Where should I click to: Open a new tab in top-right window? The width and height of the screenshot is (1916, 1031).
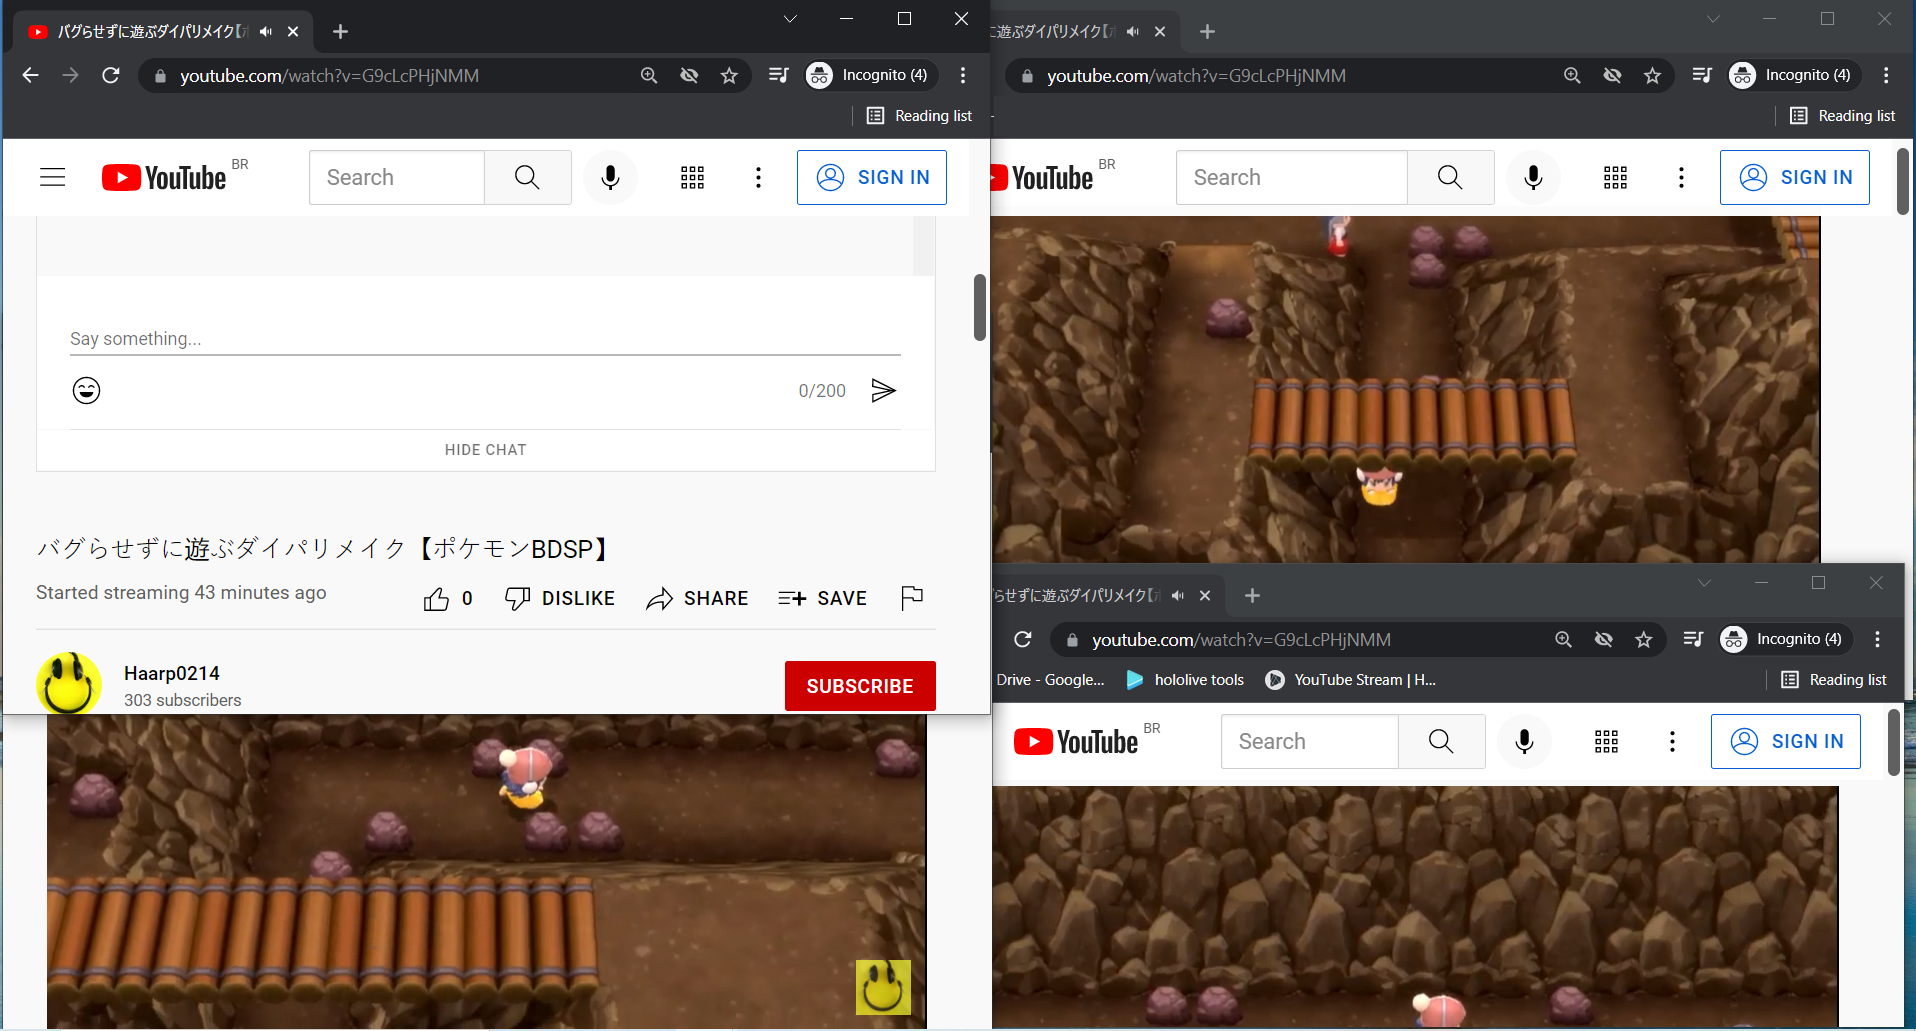1207,32
